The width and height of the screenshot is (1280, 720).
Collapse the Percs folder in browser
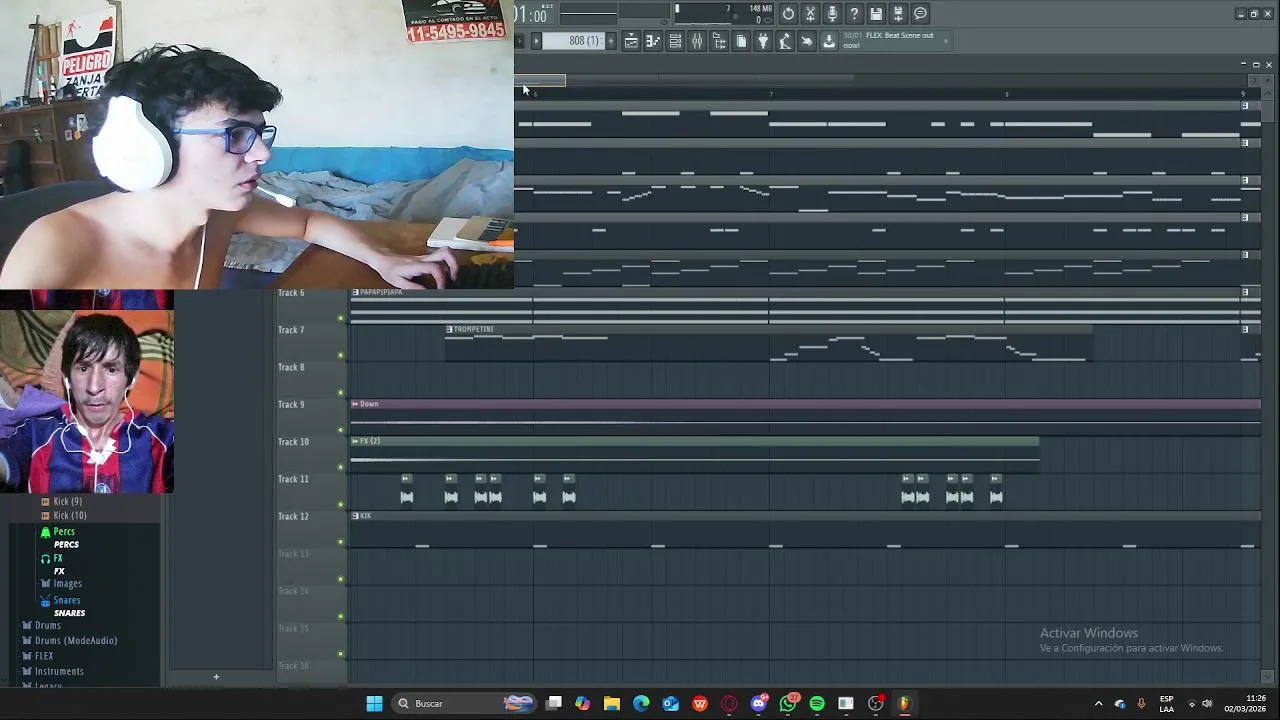tap(64, 531)
